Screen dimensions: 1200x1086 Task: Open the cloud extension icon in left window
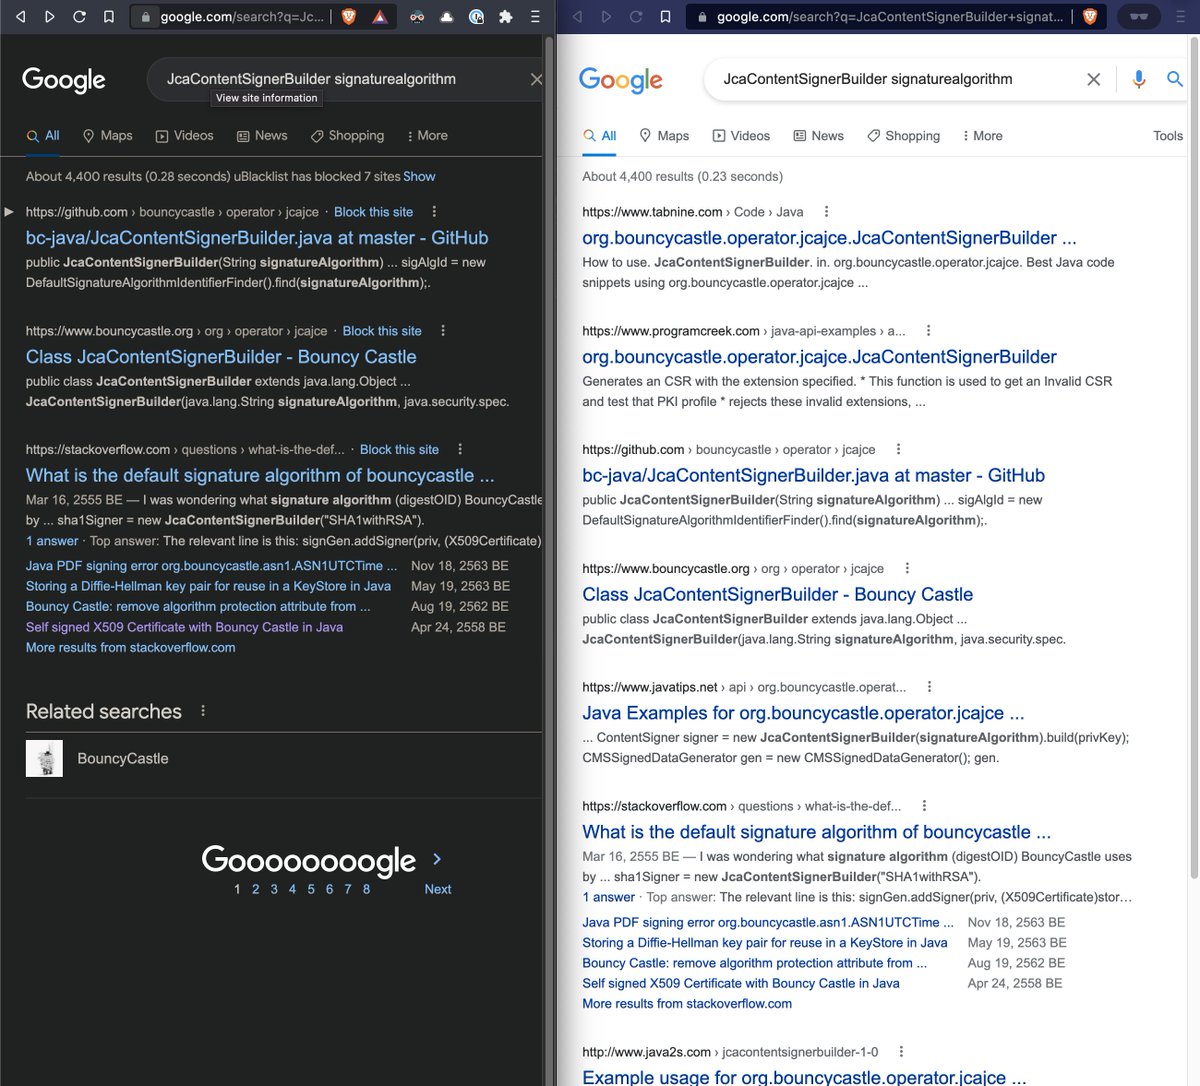pyautogui.click(x=446, y=16)
